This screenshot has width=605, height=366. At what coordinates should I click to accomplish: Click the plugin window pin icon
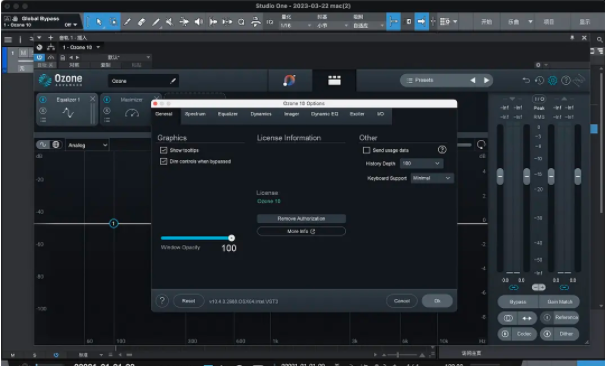click(x=572, y=37)
